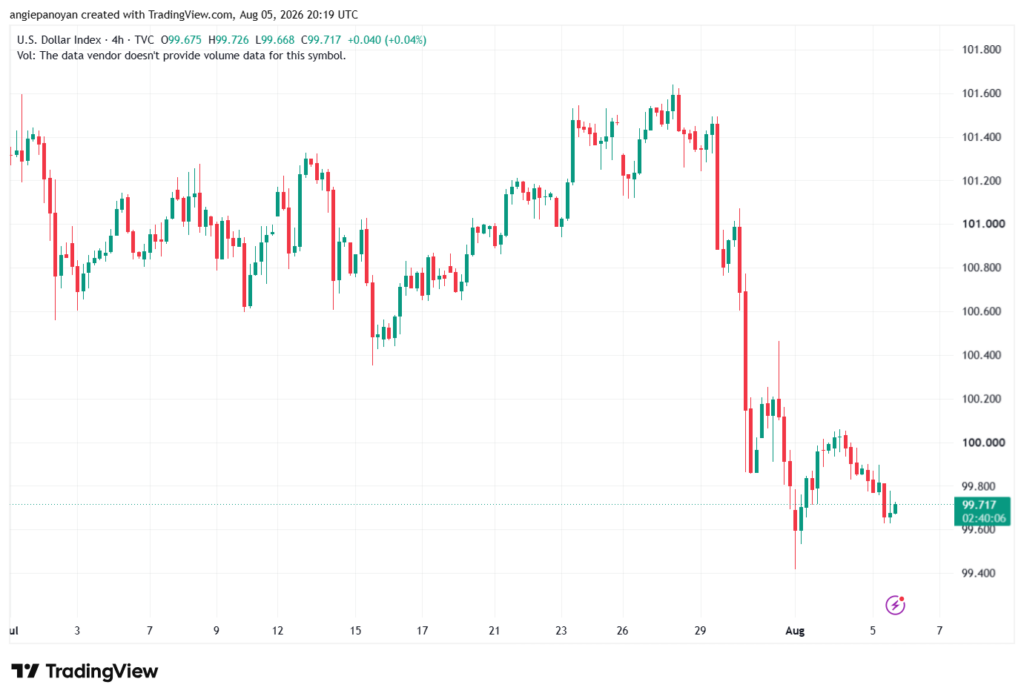Click the 99.400 price scale label
Screen dimensions: 1024x699
(978, 573)
